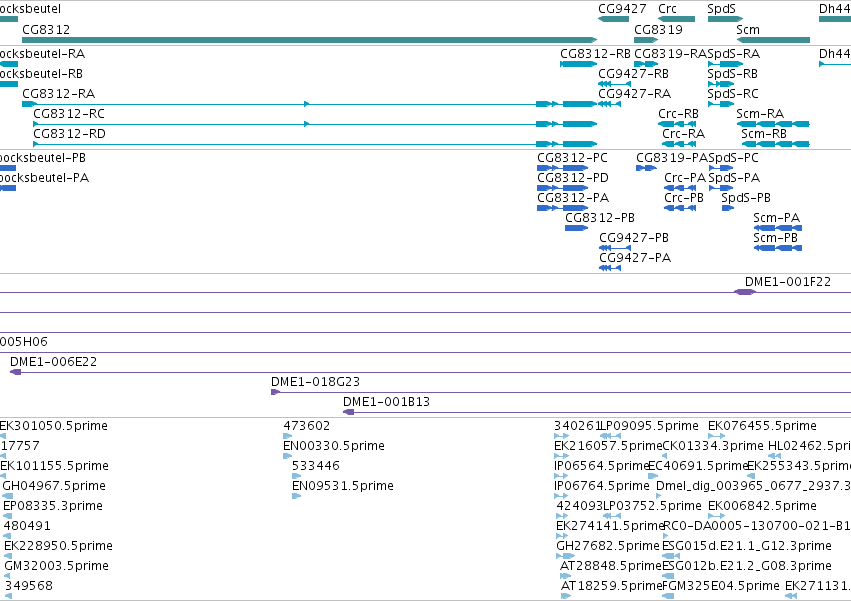Open transcript bocksbeutel-RA

(41, 54)
